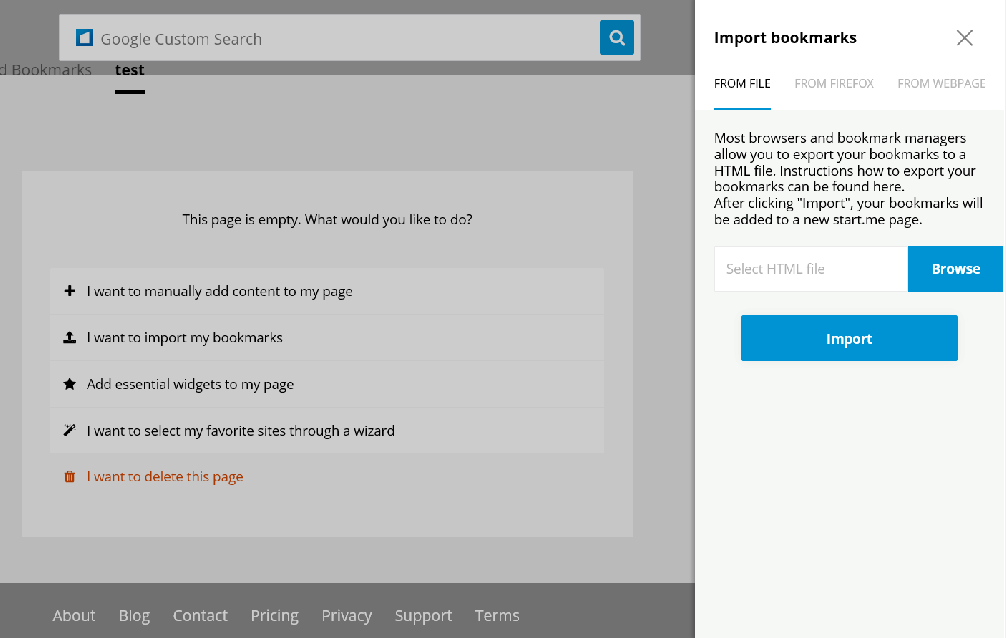Screen dimensions: 1006x638
Task: Switch to the FROM WEBPAGE tab
Action: point(941,84)
